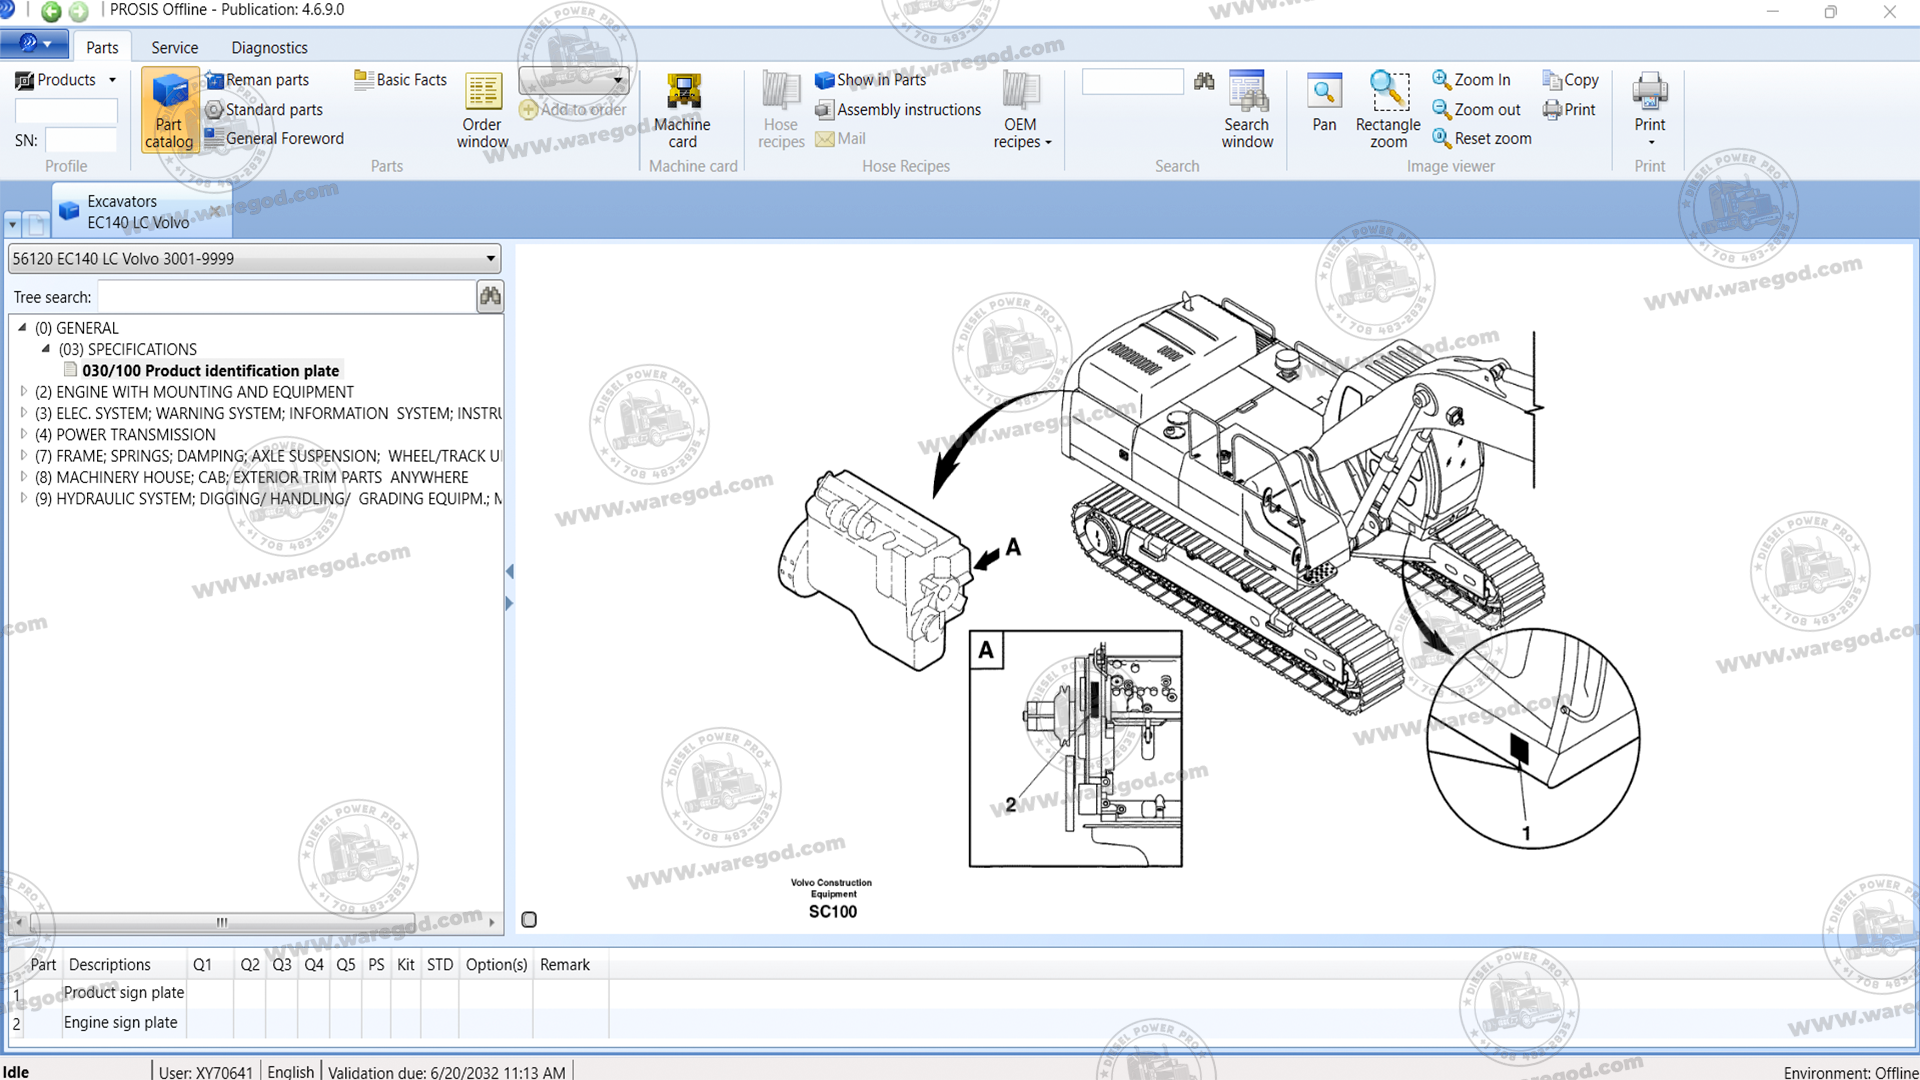
Task: Click Show in Parts button
Action: pyautogui.click(x=870, y=79)
